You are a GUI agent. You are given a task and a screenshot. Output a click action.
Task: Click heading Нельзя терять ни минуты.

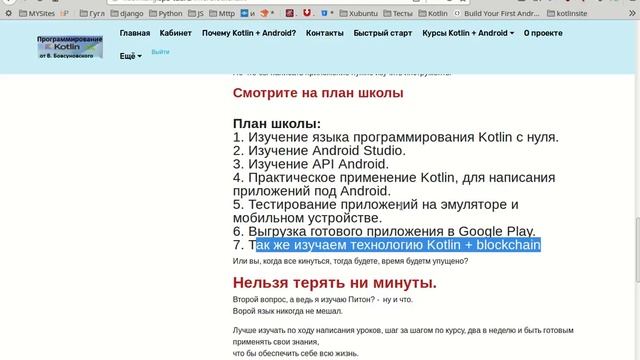pyautogui.click(x=335, y=282)
